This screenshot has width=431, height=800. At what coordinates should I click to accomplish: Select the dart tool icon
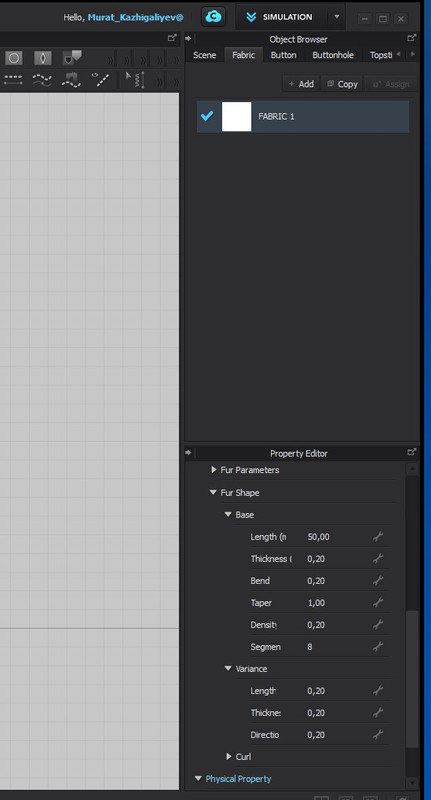[43, 58]
